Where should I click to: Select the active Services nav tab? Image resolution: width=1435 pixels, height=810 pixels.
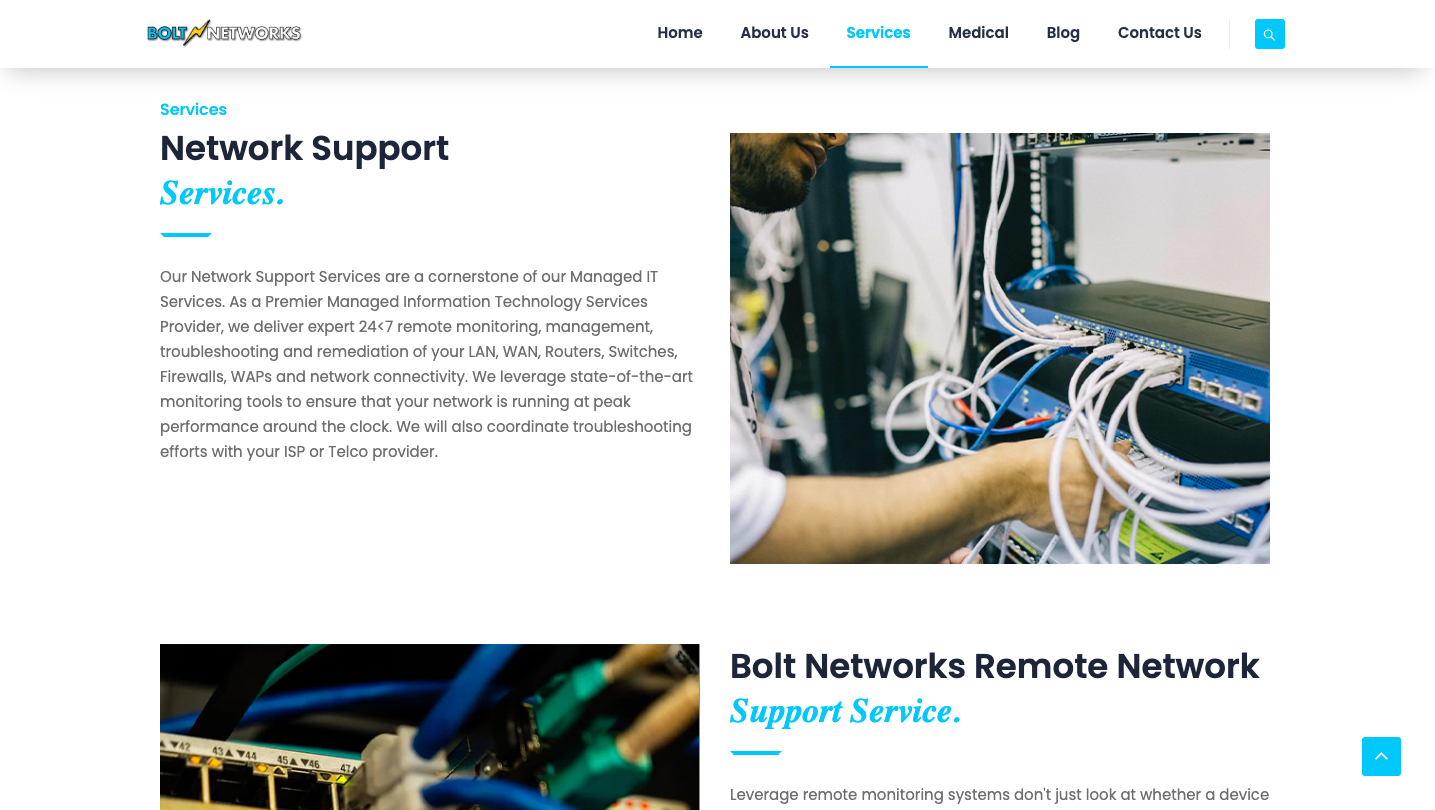pos(878,33)
